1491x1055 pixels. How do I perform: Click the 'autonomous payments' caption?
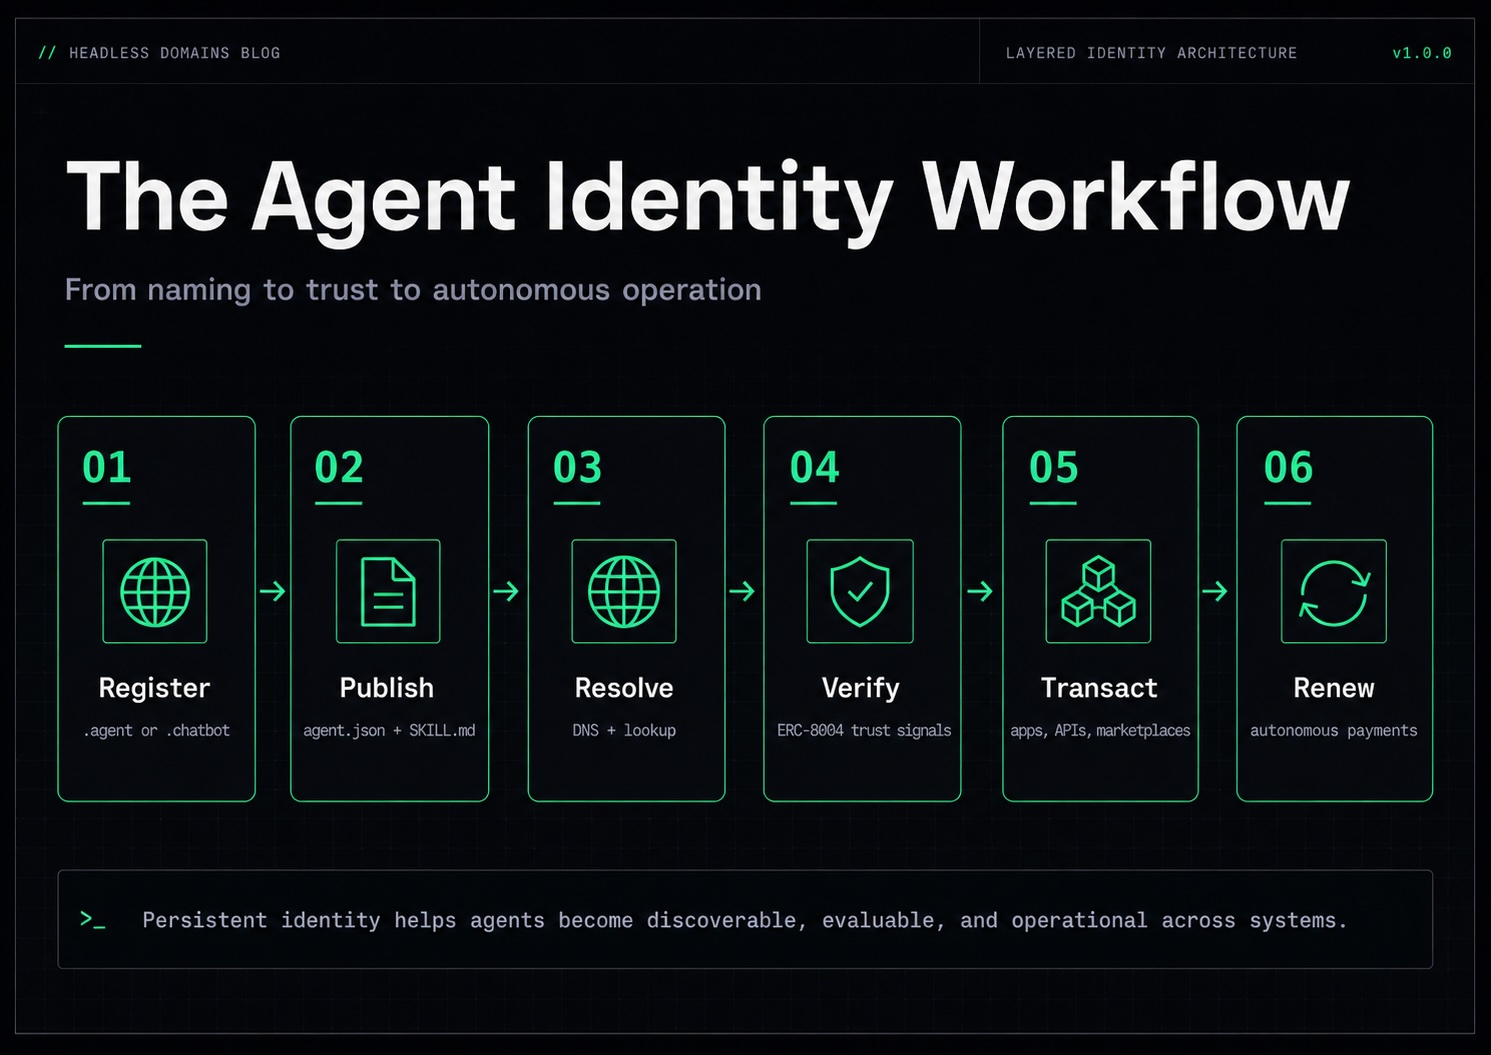1333,731
